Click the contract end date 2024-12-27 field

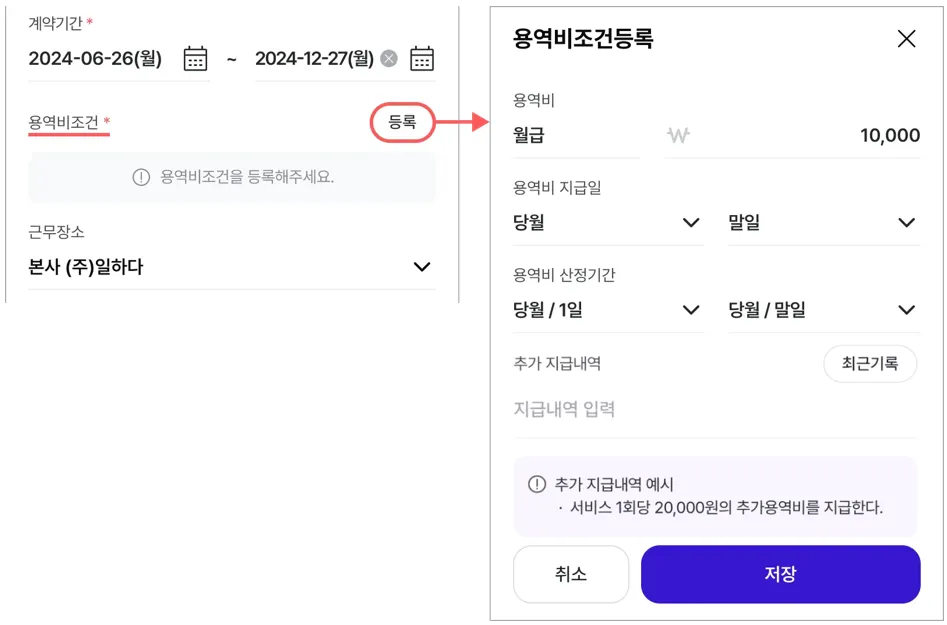[x=314, y=59]
